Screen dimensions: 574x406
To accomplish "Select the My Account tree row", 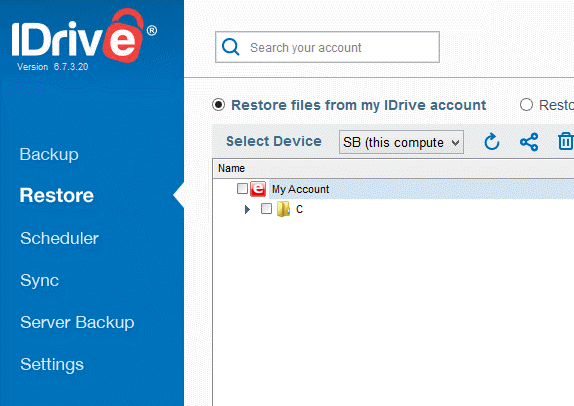I will (x=421, y=189).
